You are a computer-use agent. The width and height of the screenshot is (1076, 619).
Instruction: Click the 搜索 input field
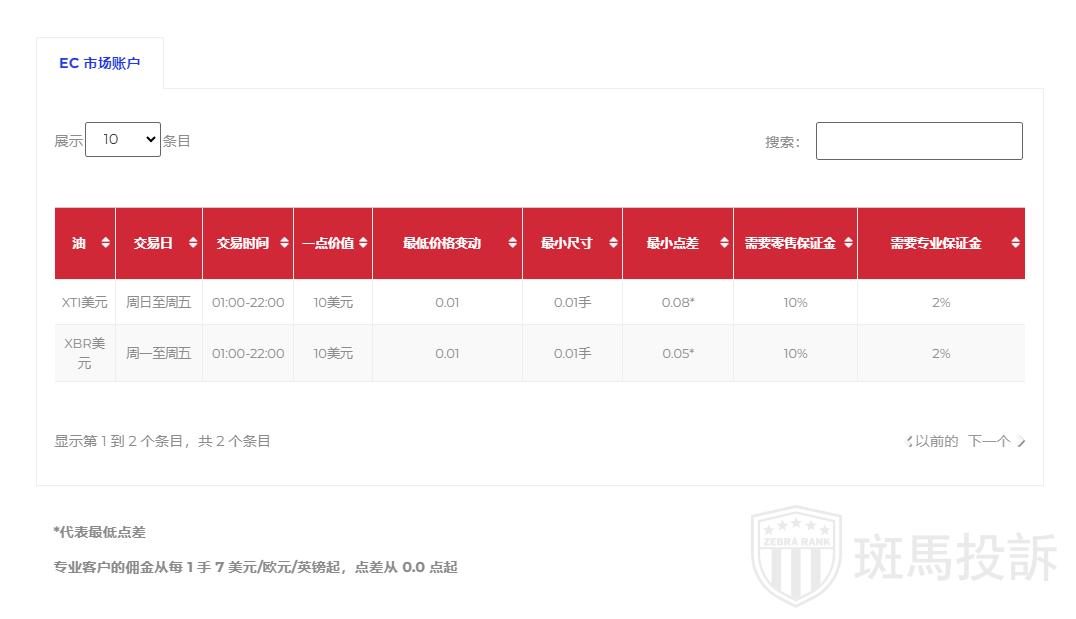coord(918,141)
